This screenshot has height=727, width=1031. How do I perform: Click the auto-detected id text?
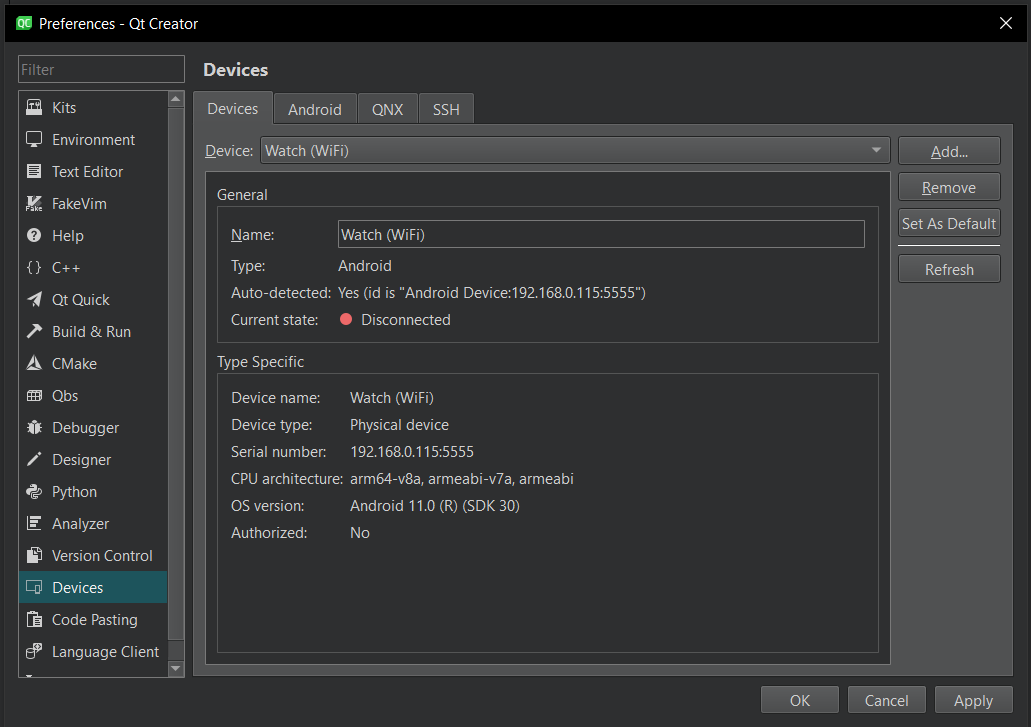click(492, 293)
